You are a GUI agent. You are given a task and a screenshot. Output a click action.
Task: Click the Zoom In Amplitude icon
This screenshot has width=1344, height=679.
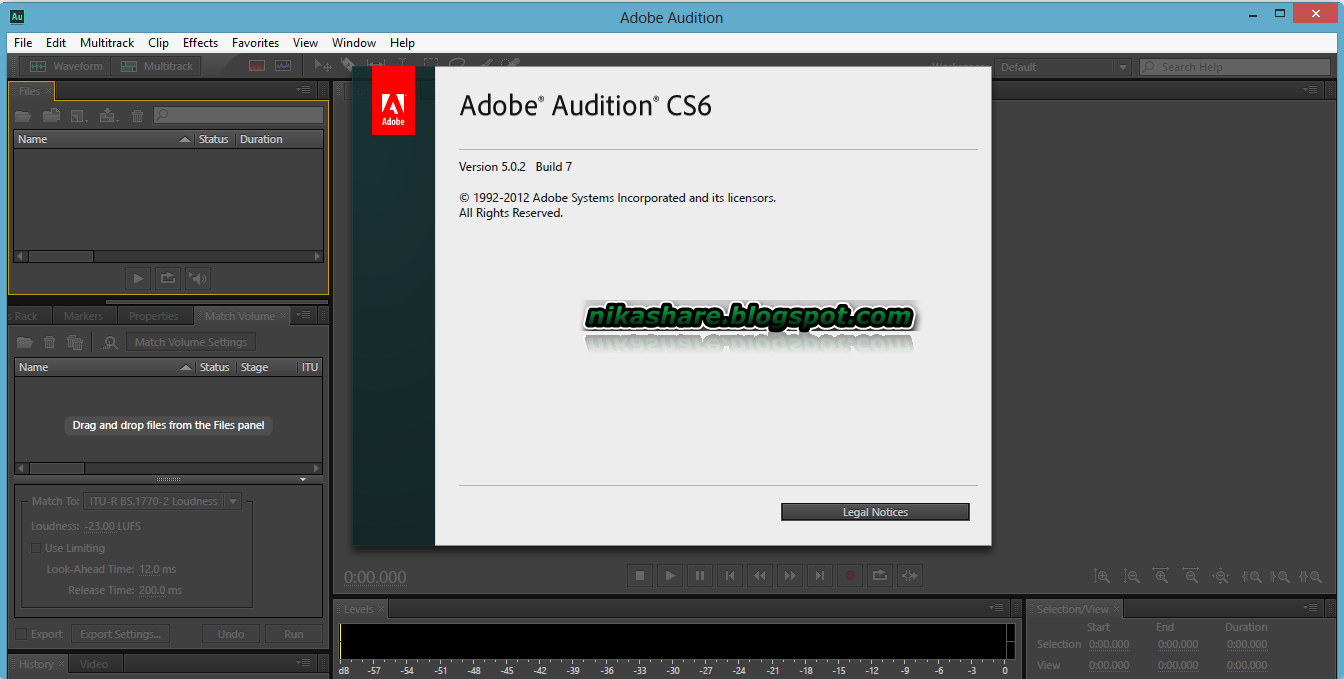coord(1102,576)
